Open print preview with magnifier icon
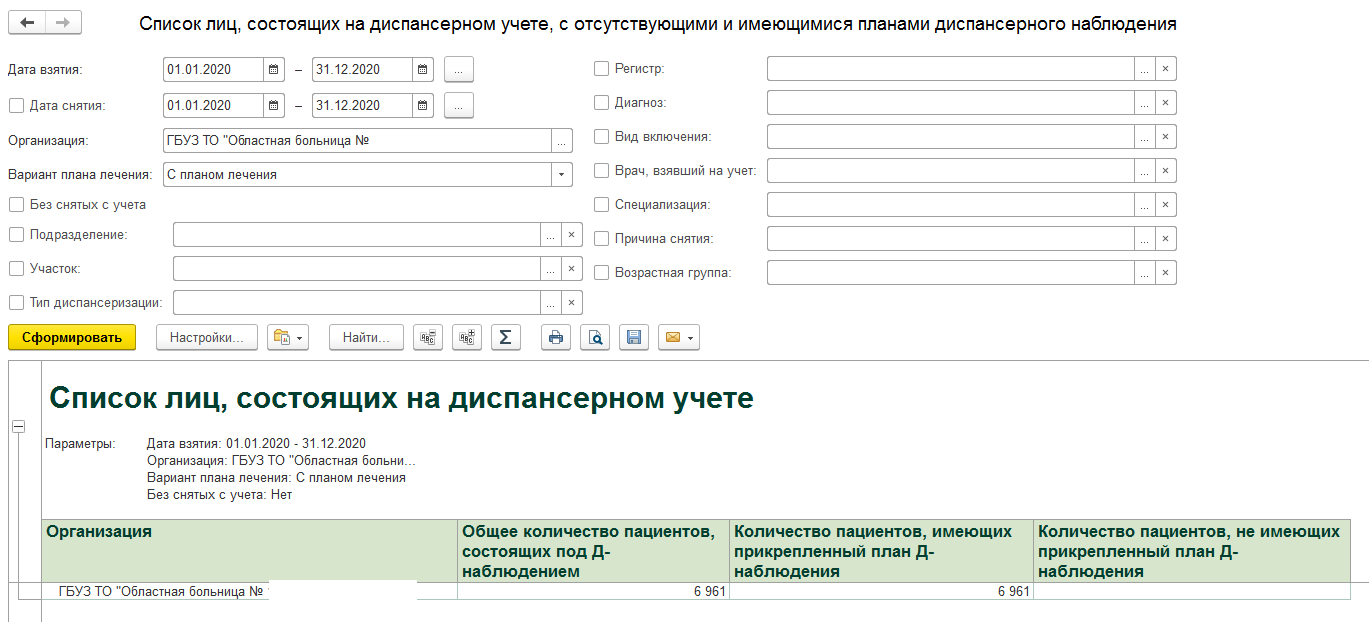 [595, 338]
